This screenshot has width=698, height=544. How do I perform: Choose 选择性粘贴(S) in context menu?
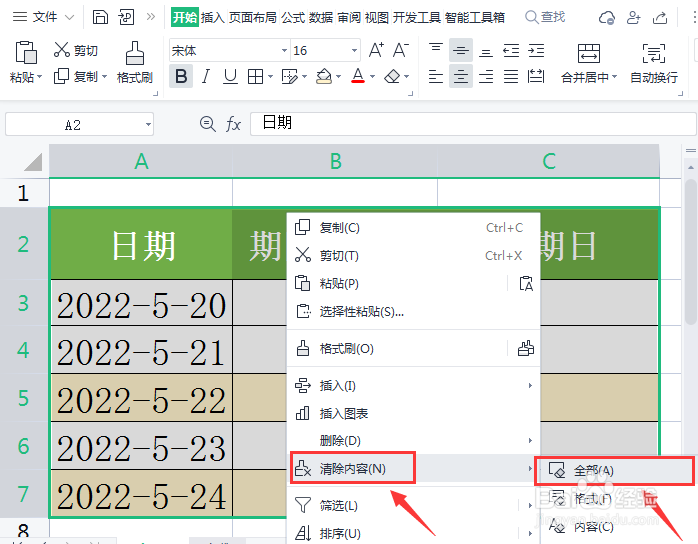click(413, 311)
